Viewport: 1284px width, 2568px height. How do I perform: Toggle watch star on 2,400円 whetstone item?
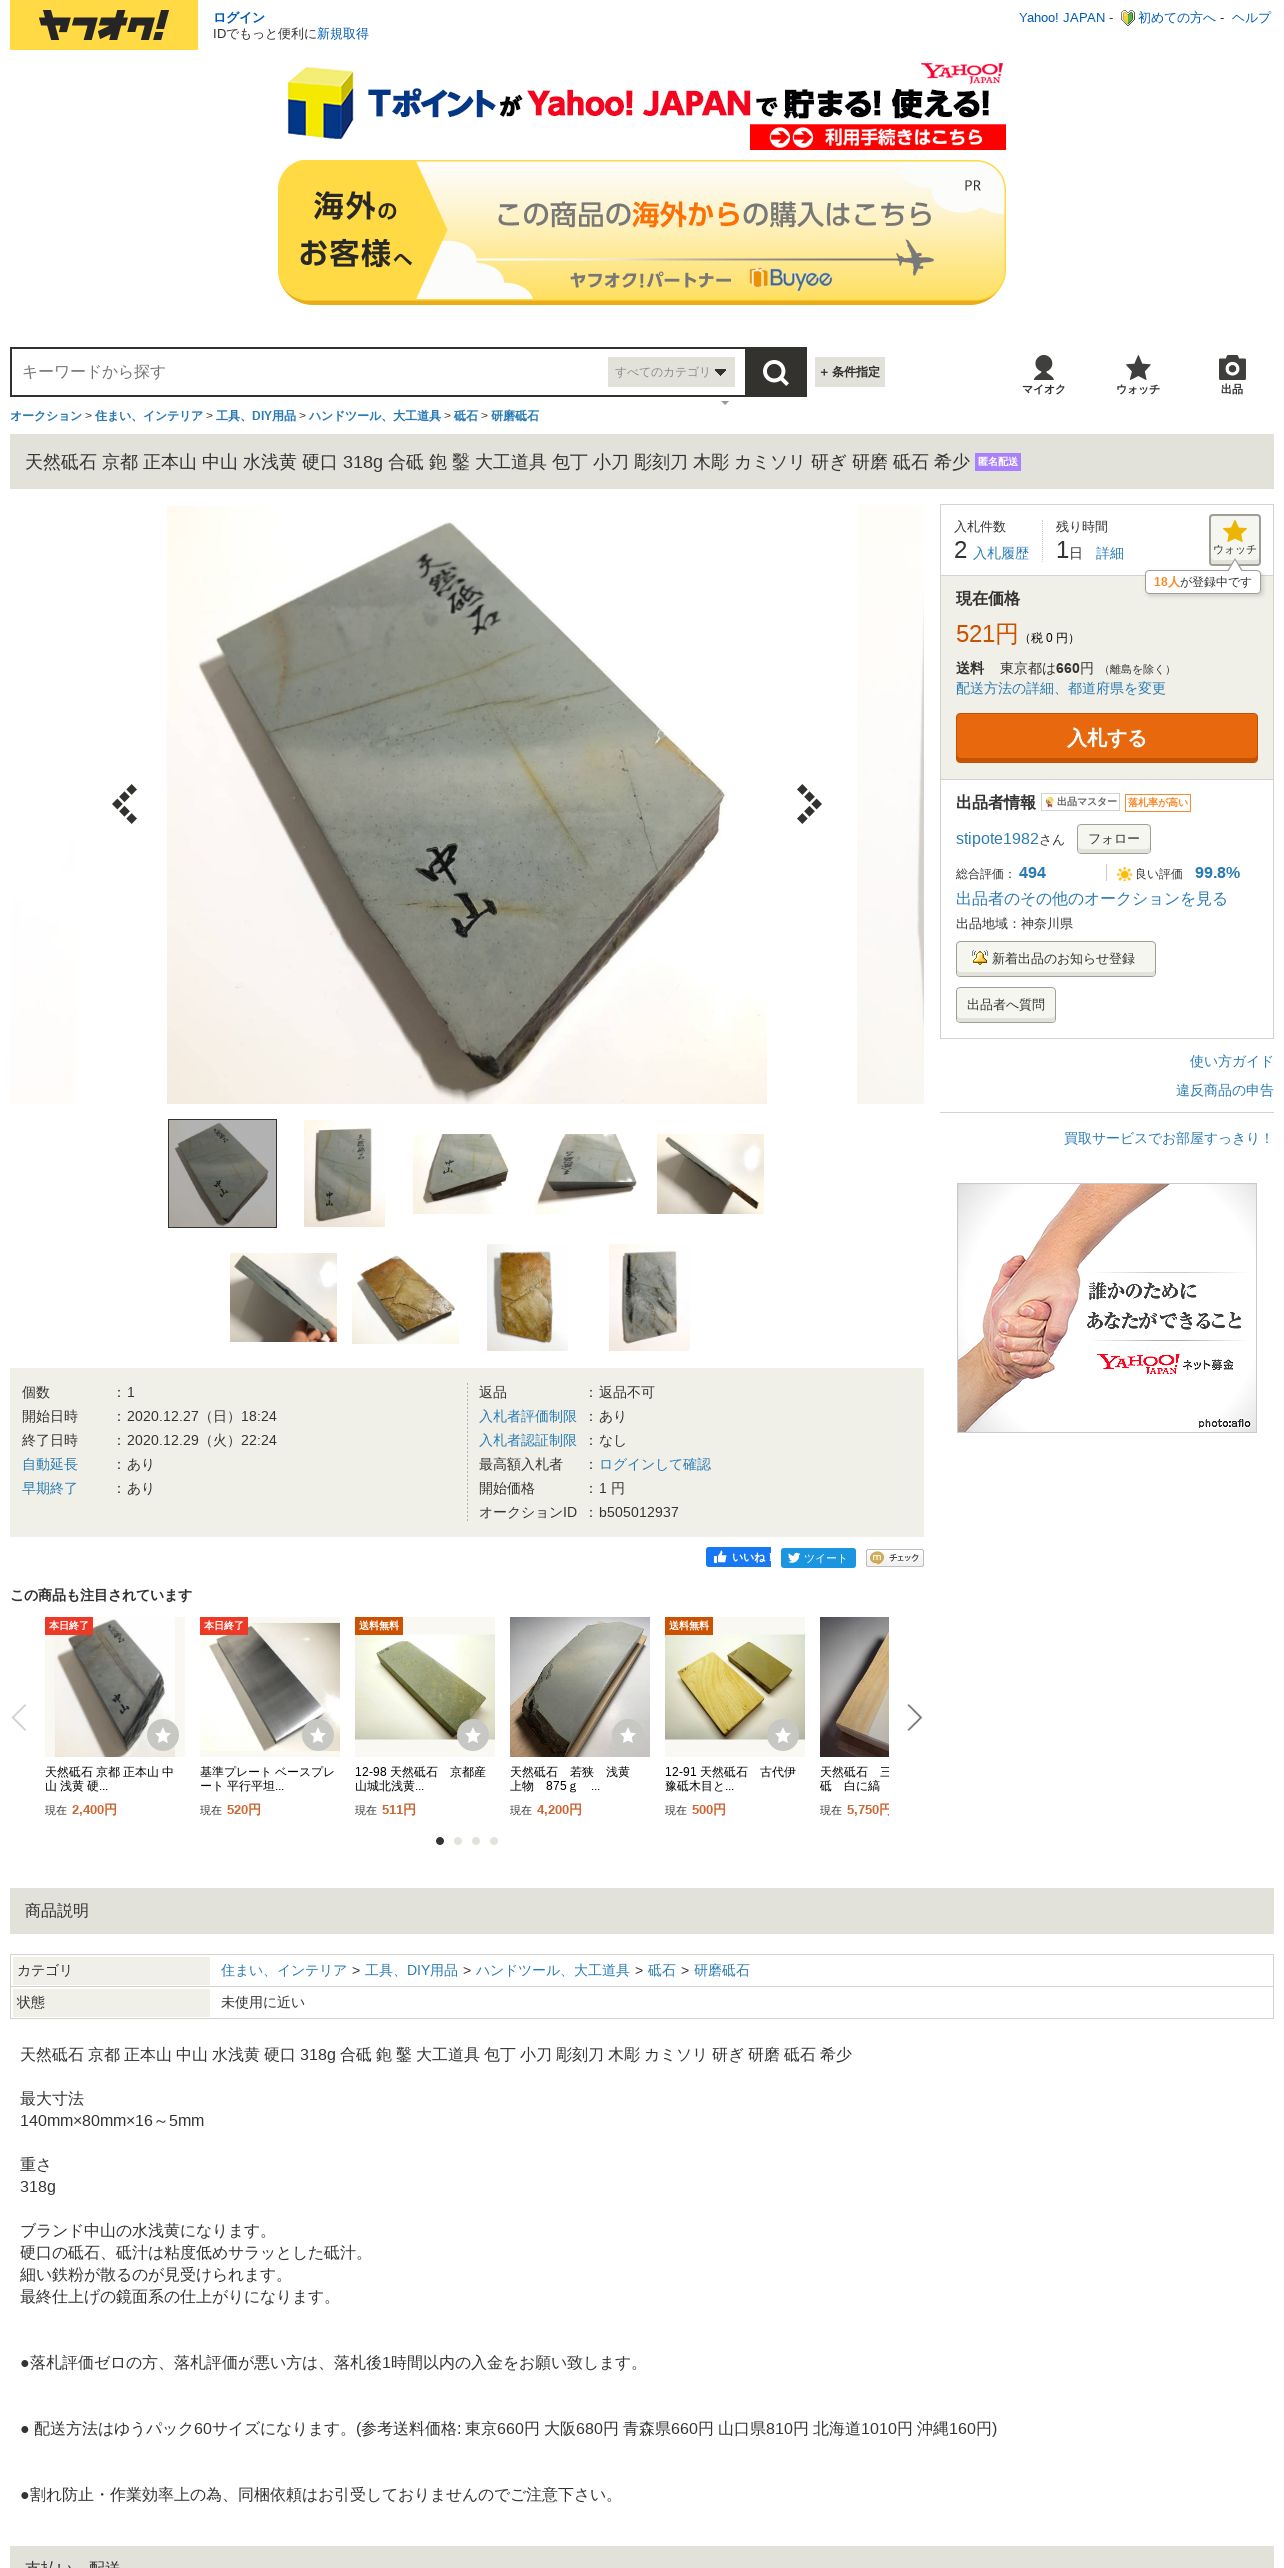click(x=163, y=1735)
